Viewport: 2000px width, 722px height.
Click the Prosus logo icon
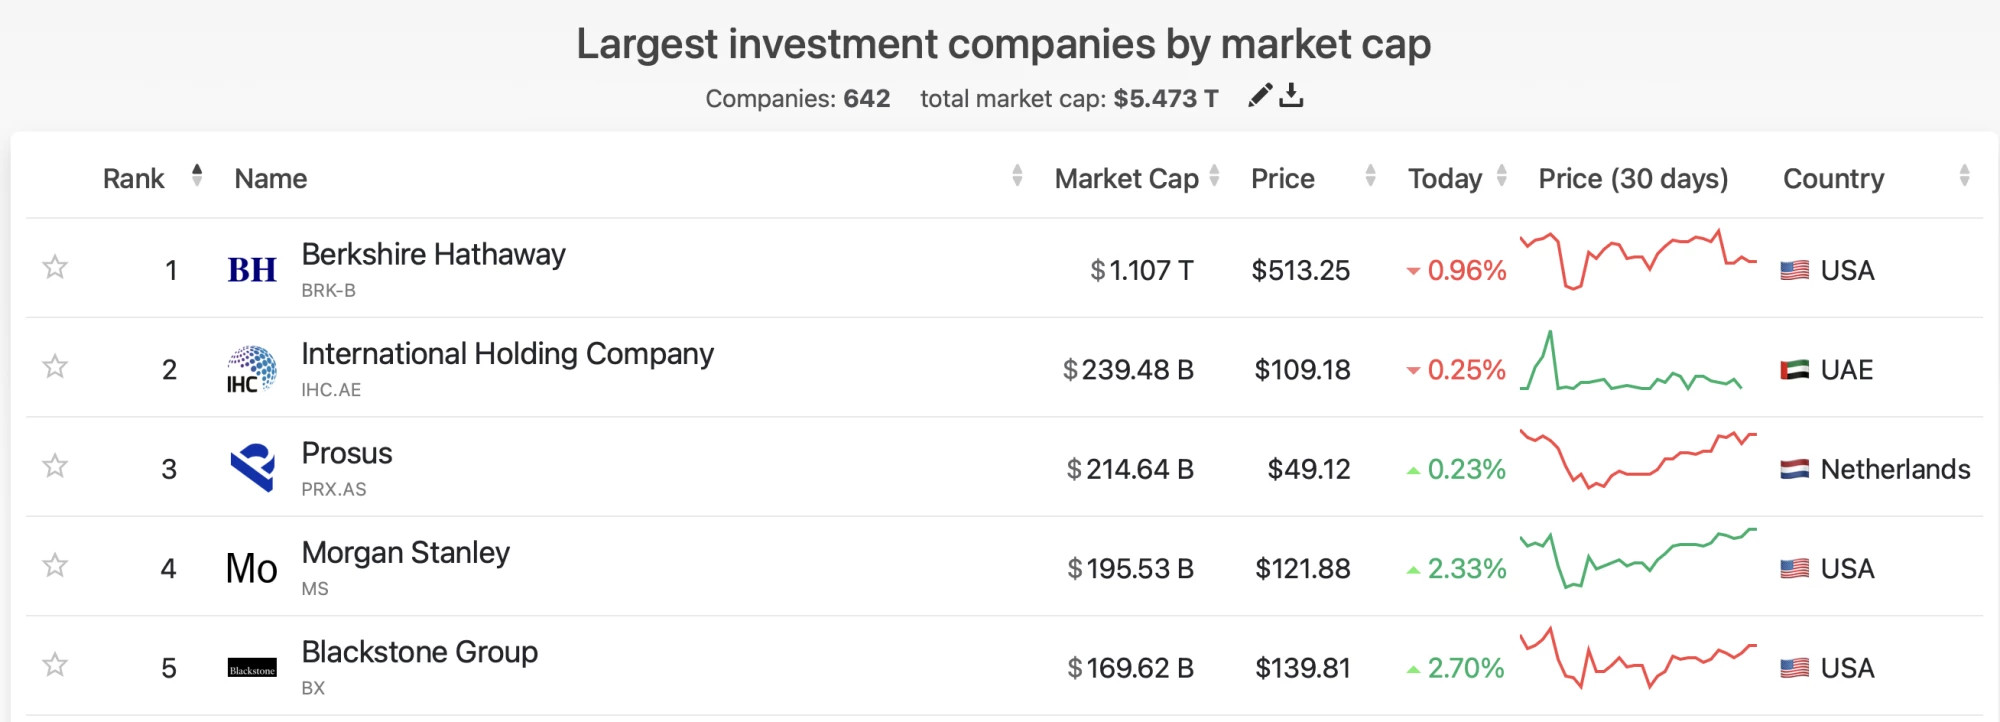(252, 468)
